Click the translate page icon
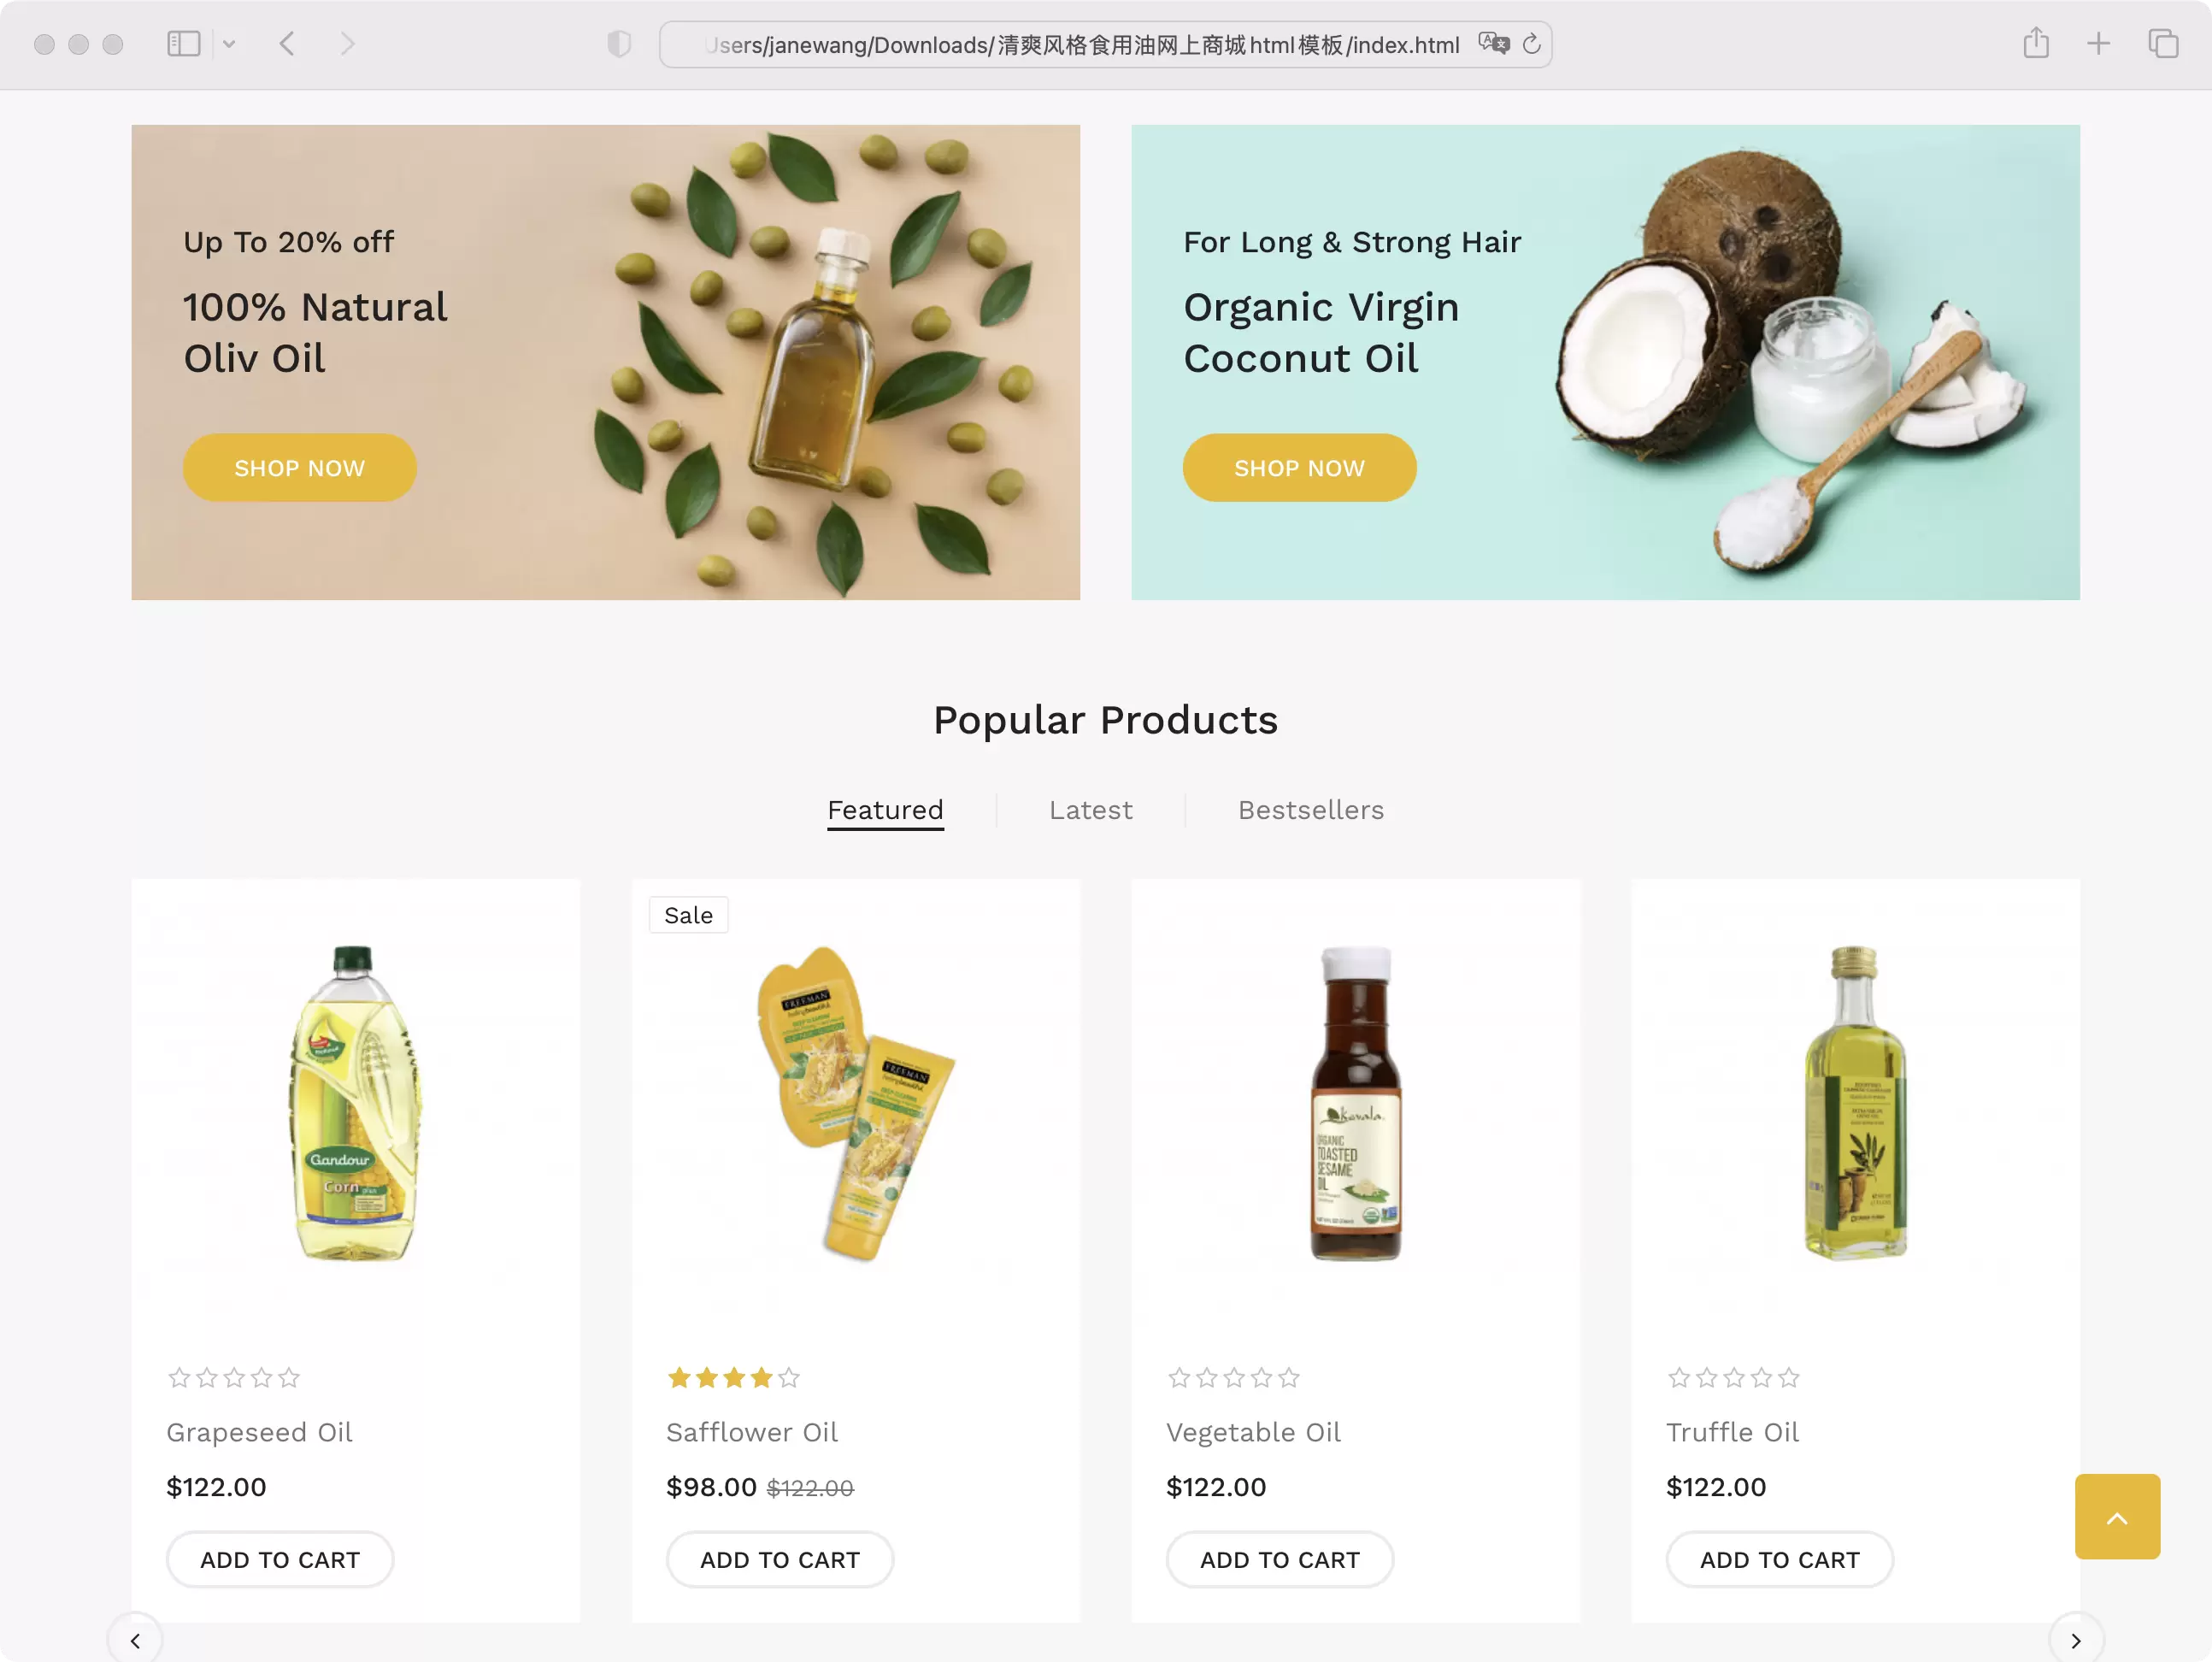2212x1662 pixels. 1494,44
